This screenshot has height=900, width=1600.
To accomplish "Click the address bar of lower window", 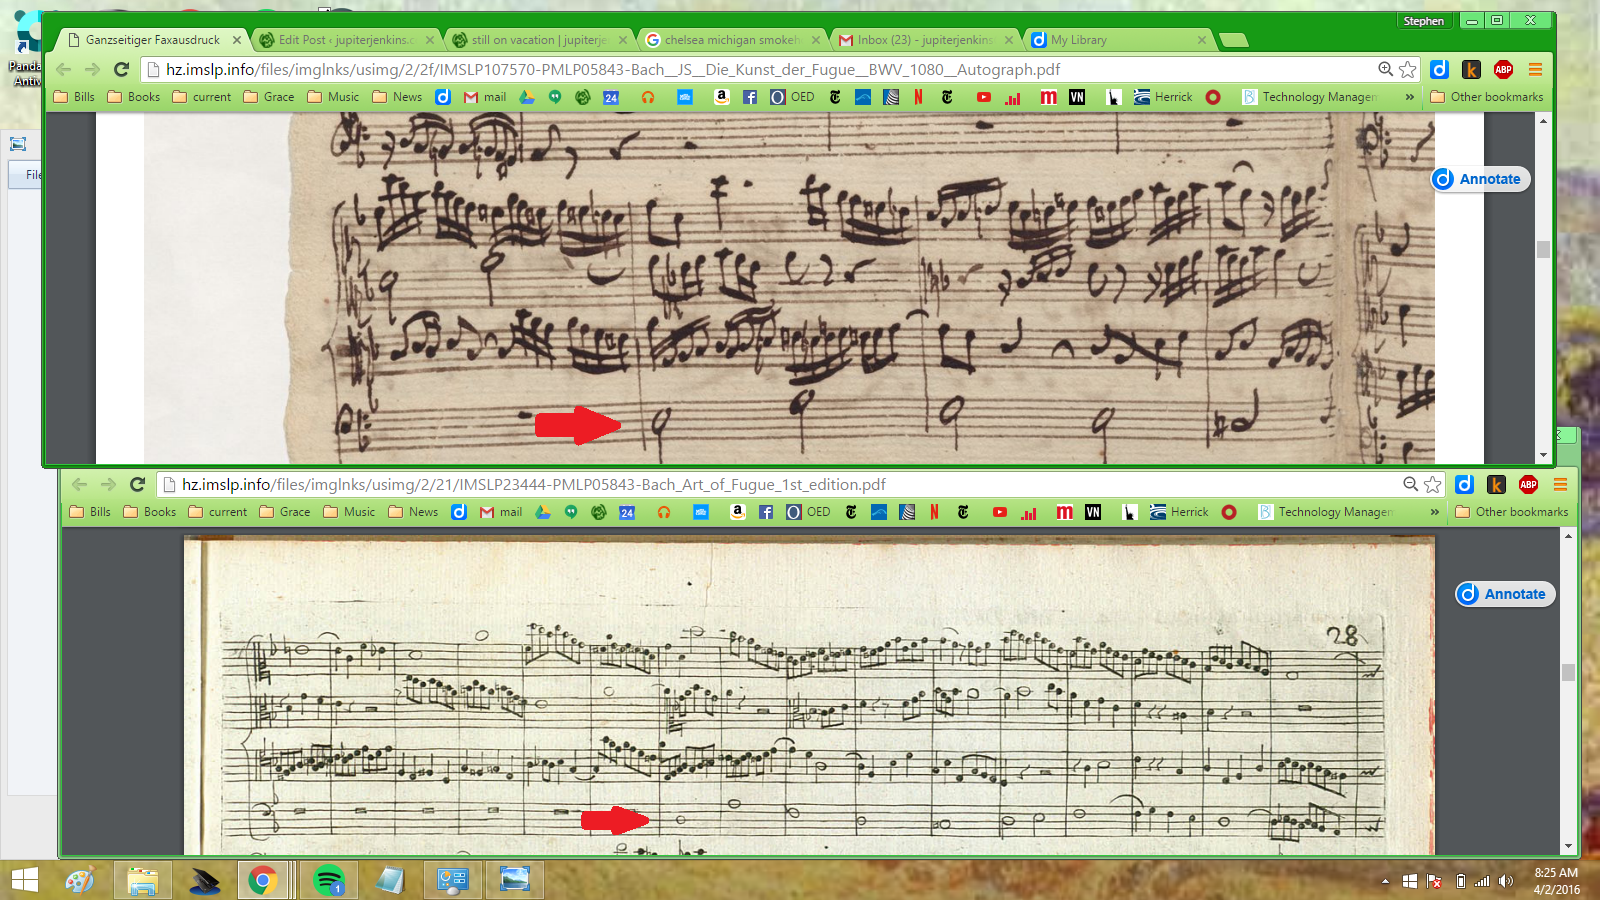I will pos(800,484).
